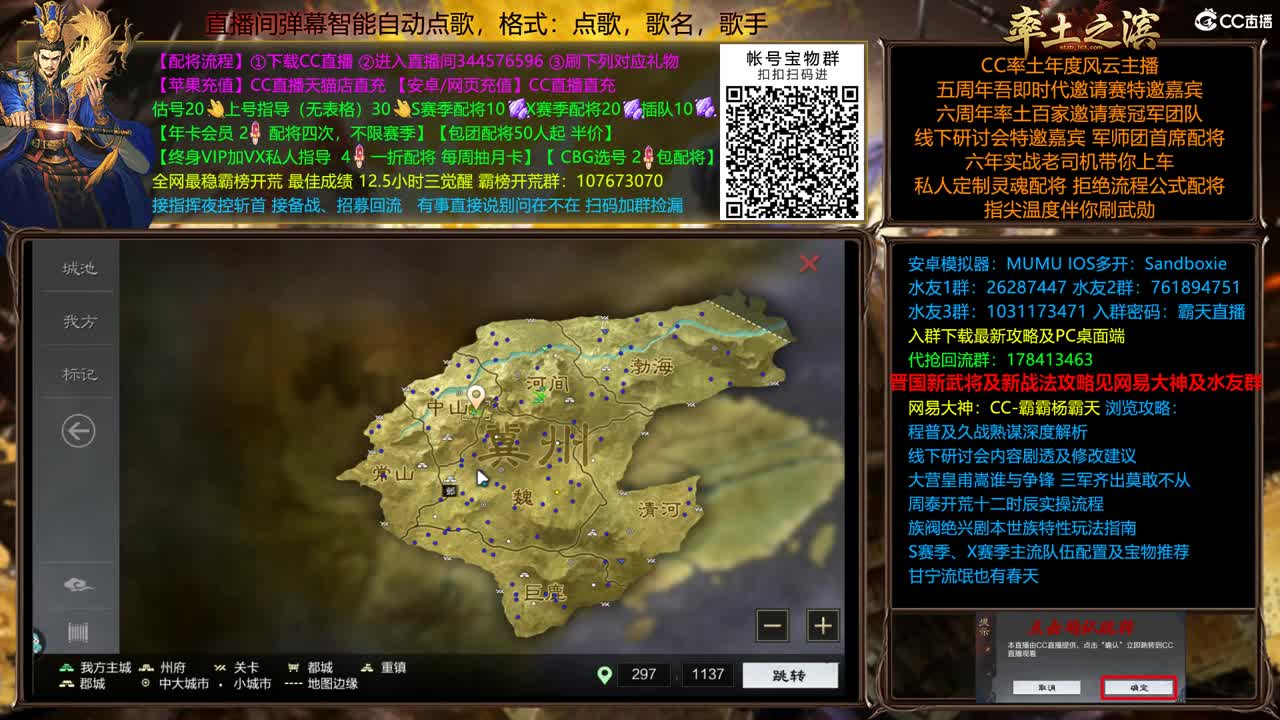Click the 都城 legend entry
The width and height of the screenshot is (1280, 720).
tap(310, 667)
